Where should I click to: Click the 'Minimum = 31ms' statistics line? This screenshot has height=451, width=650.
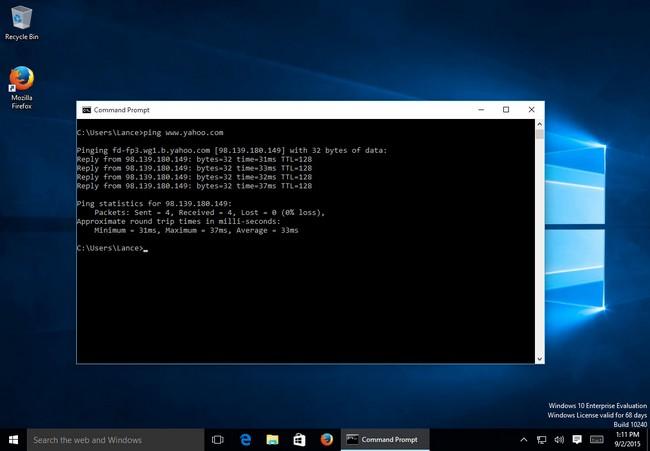[x=196, y=230]
